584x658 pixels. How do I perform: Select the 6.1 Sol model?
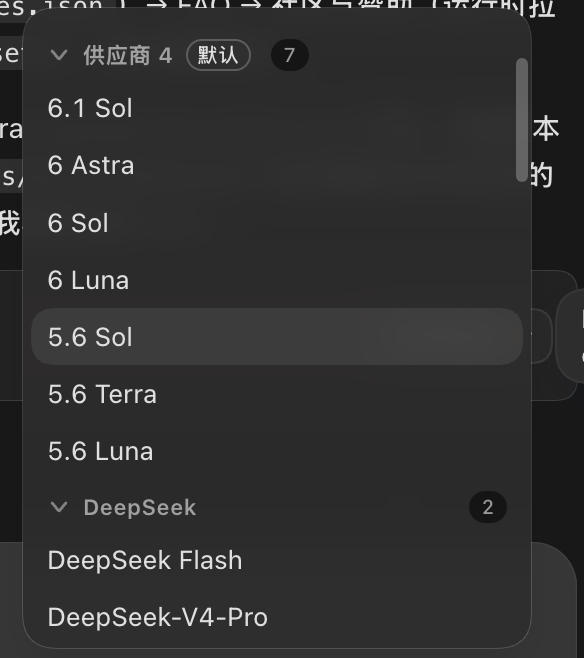click(x=277, y=108)
